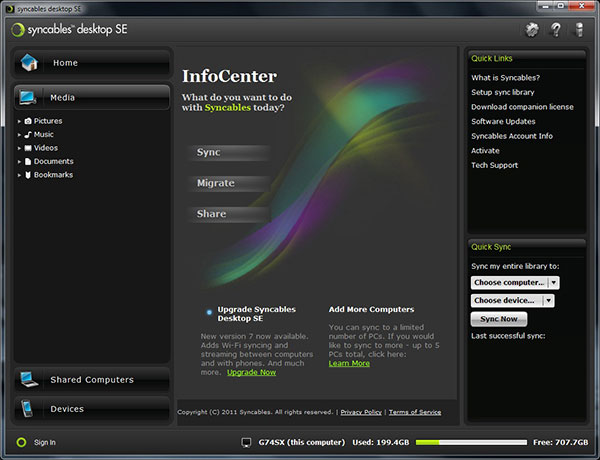Click the green Sign In circle icon
This screenshot has height=460, width=600.
point(21,442)
